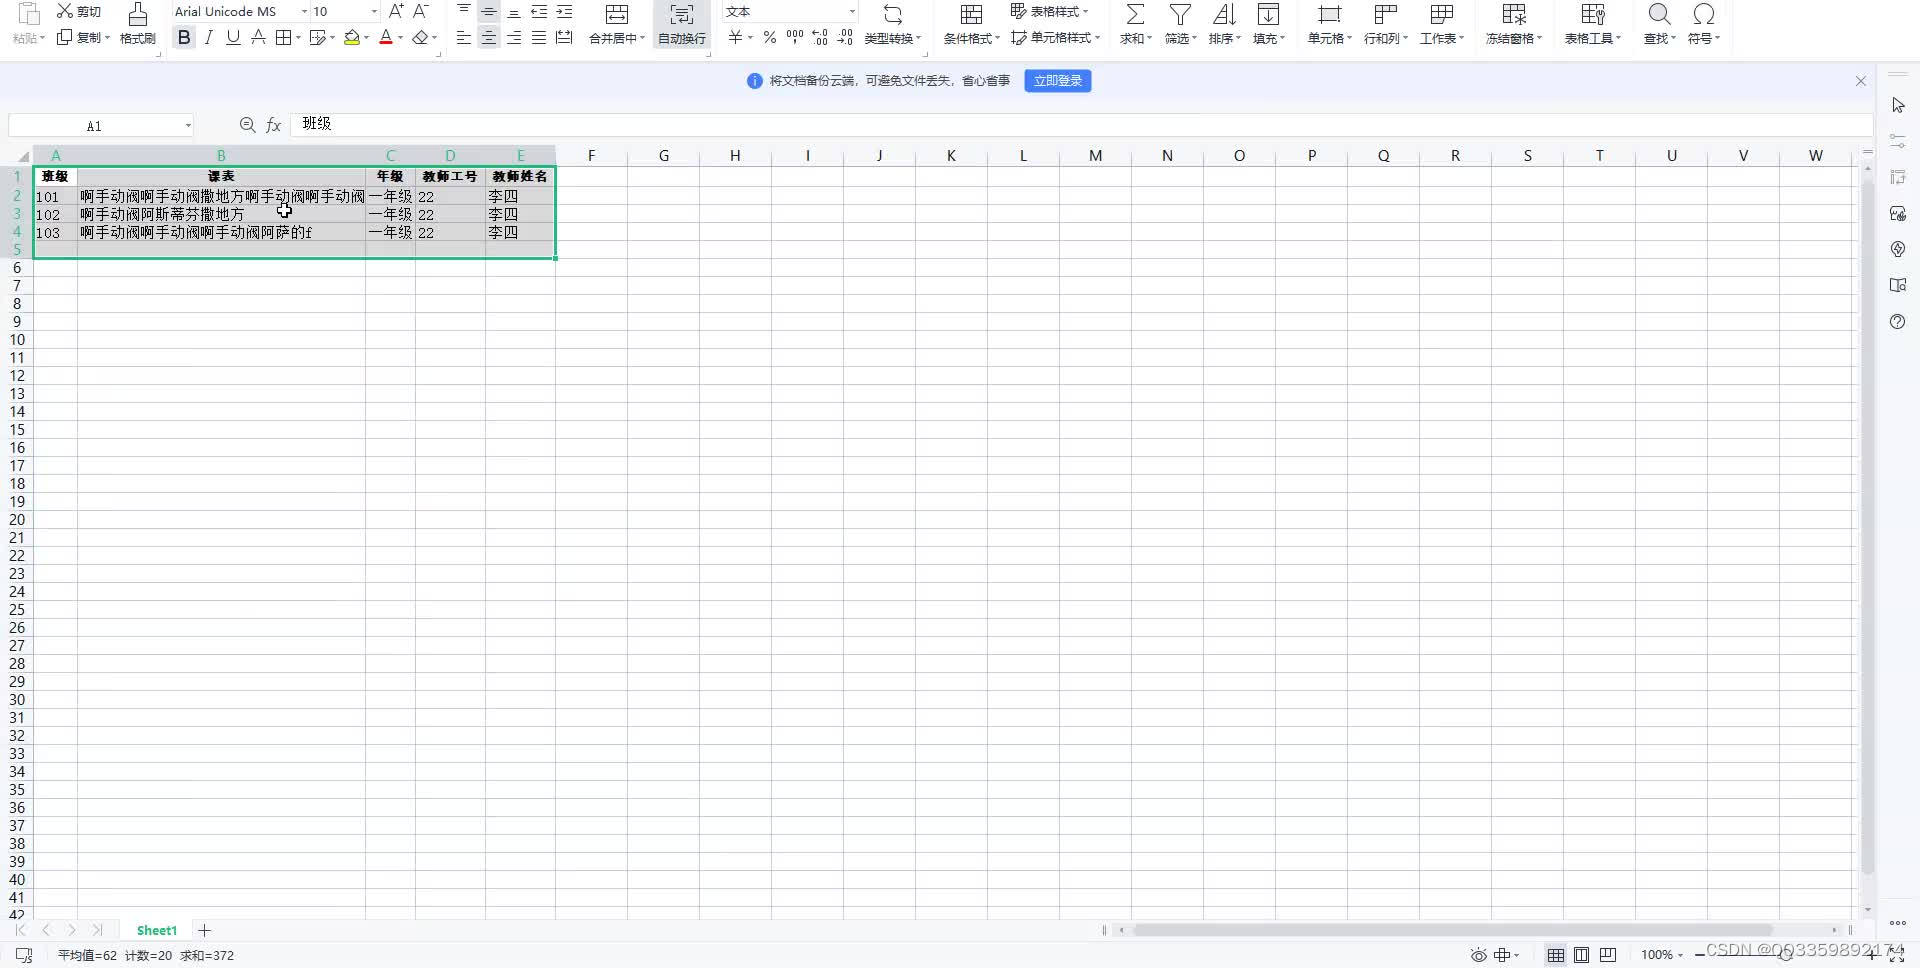Click the red font color icon
Image resolution: width=1920 pixels, height=968 pixels.
pyautogui.click(x=386, y=38)
